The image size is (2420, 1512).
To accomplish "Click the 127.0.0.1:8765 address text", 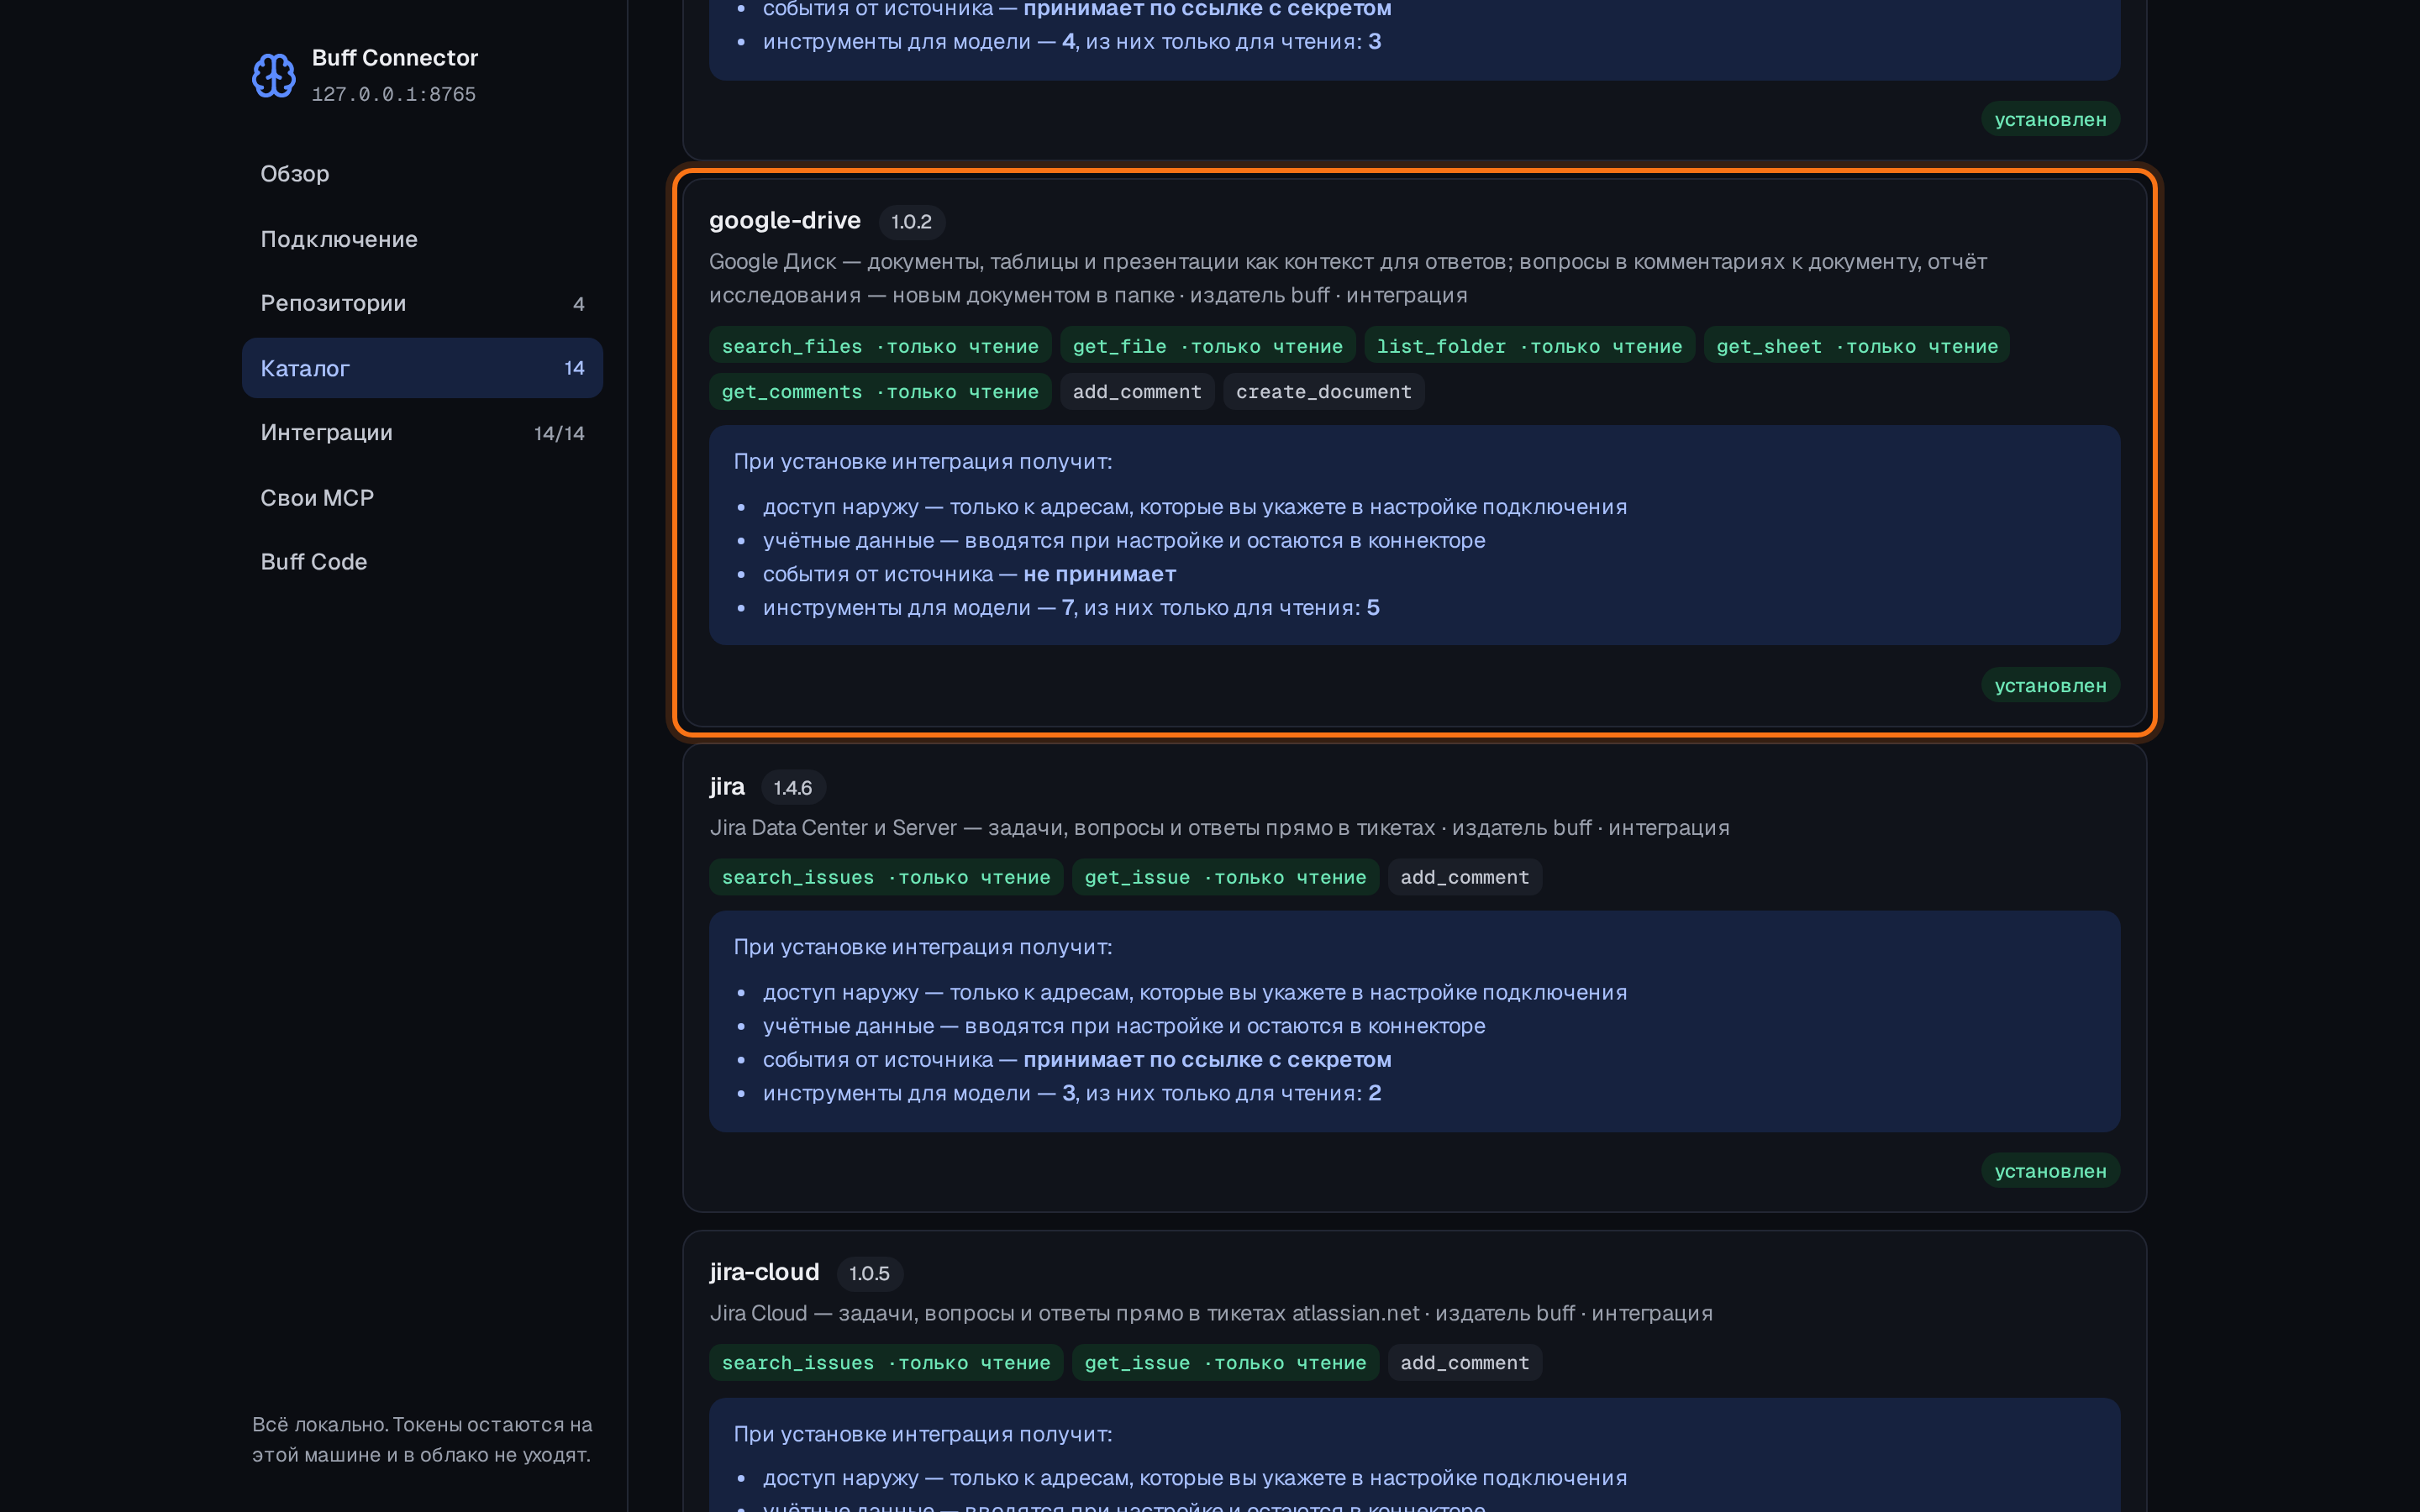I will [x=394, y=94].
